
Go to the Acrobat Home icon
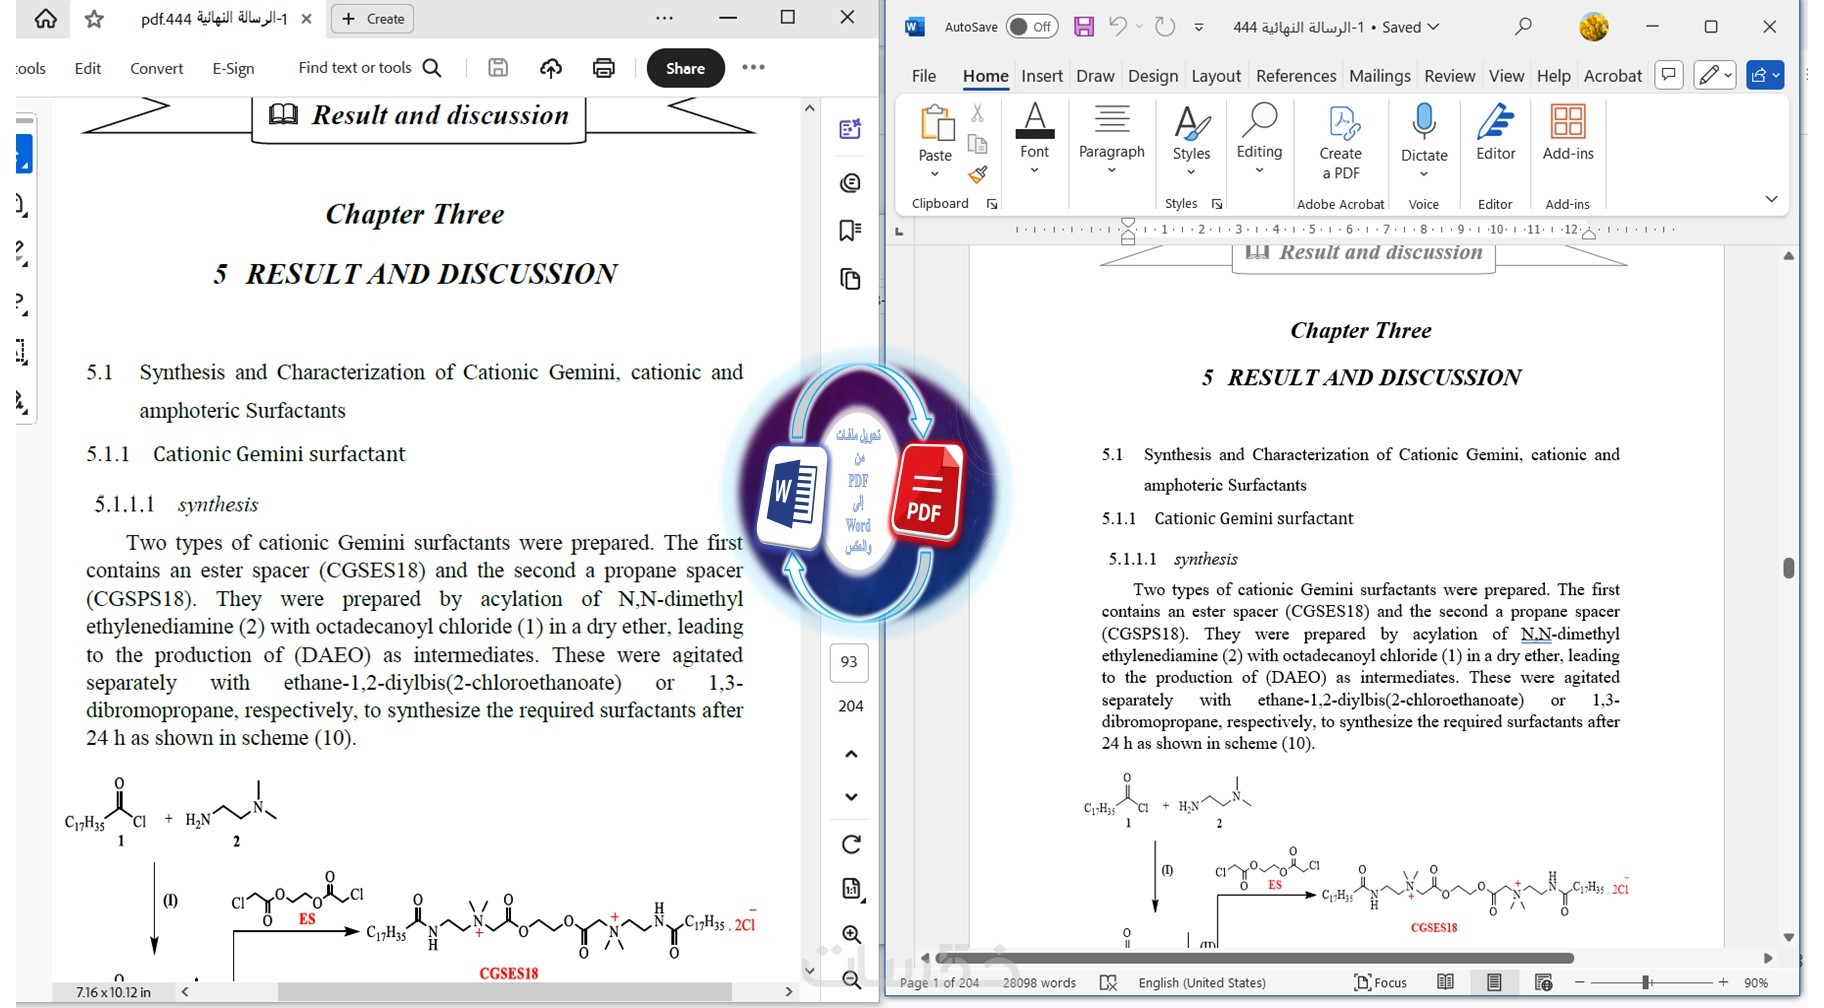coord(45,18)
